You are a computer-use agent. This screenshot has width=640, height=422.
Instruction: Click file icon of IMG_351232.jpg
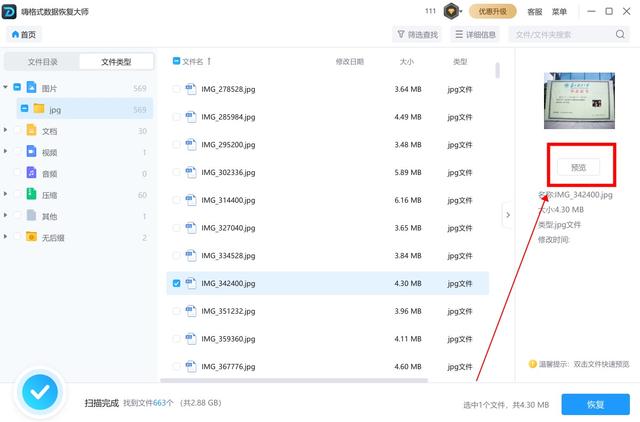tap(191, 311)
